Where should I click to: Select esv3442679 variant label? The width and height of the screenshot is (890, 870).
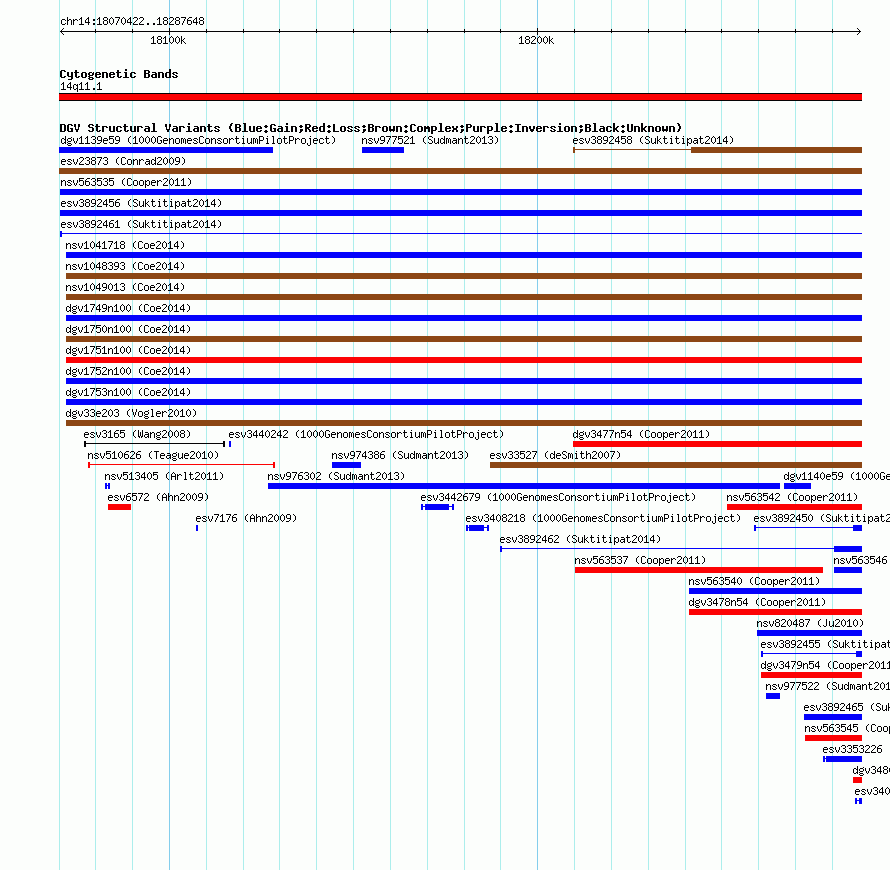coord(558,497)
